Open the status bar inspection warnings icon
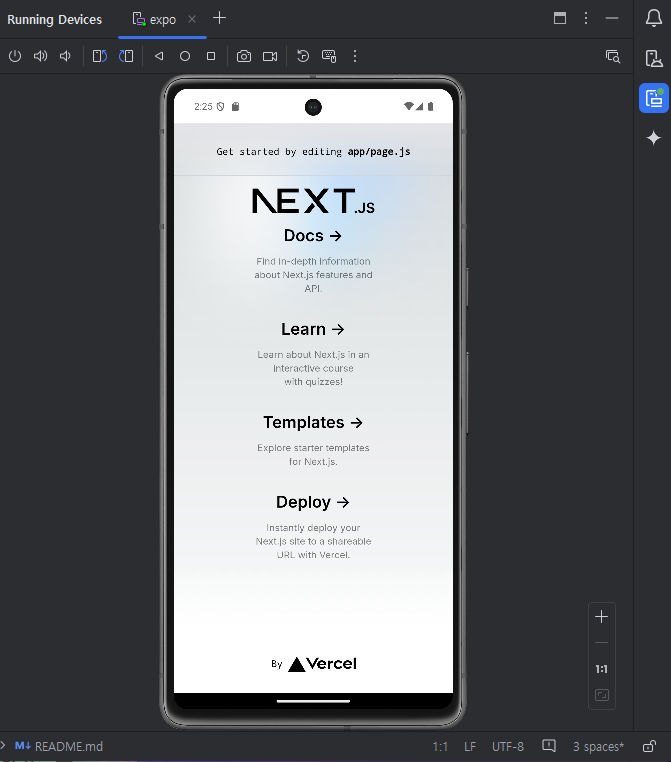Image resolution: width=671 pixels, height=762 pixels. (x=549, y=745)
